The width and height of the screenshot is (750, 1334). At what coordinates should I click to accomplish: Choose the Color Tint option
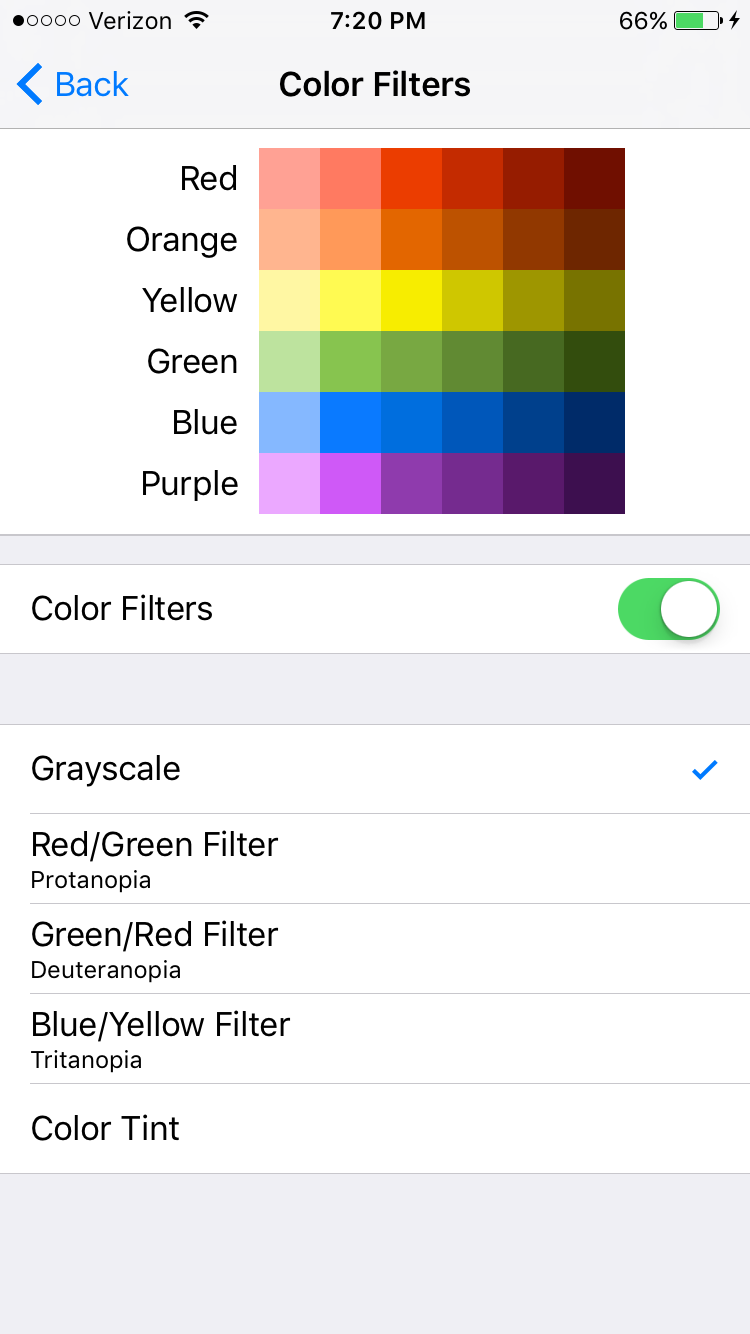[375, 1129]
